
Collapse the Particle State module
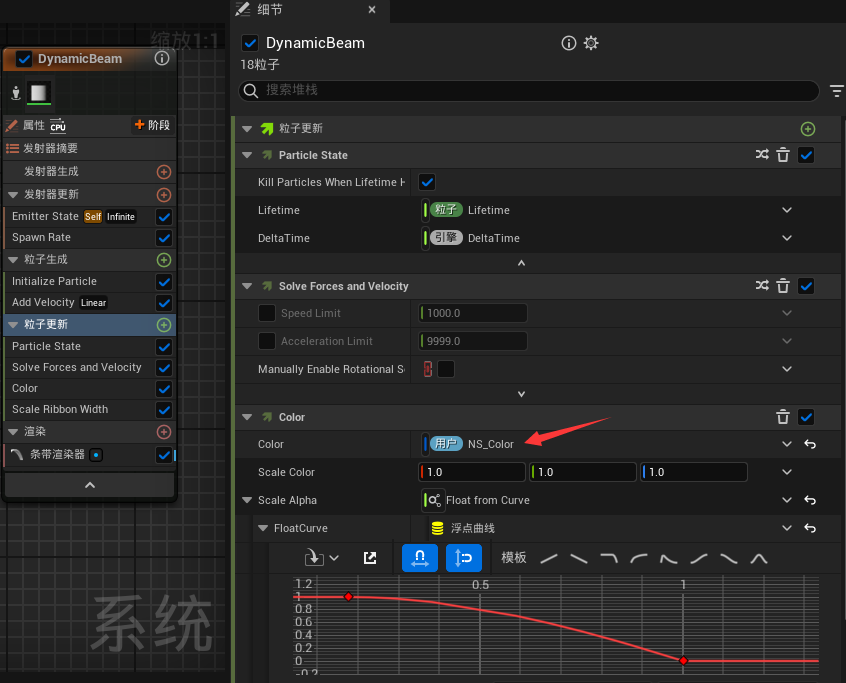tap(247, 155)
